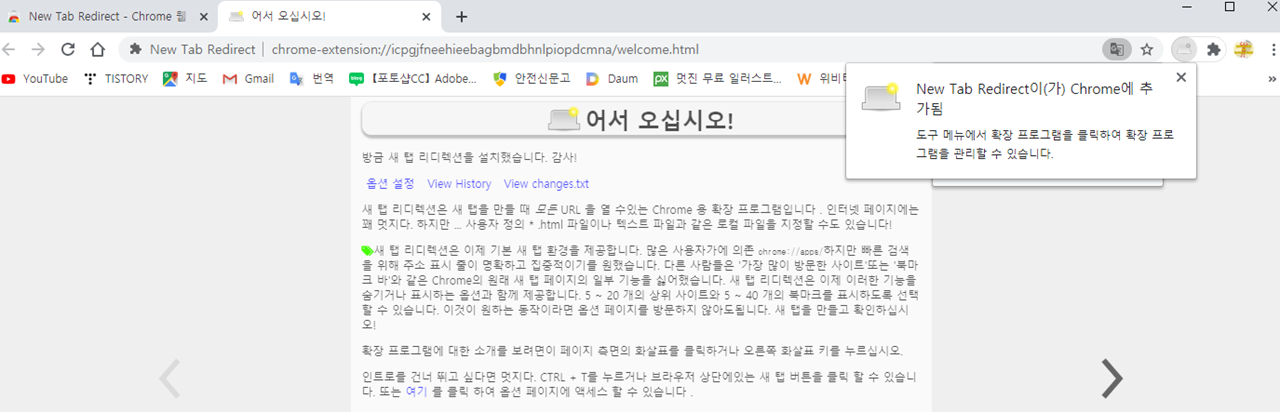Open the 번역 translate bookmark
The image size is (1280, 412).
[x=311, y=78]
